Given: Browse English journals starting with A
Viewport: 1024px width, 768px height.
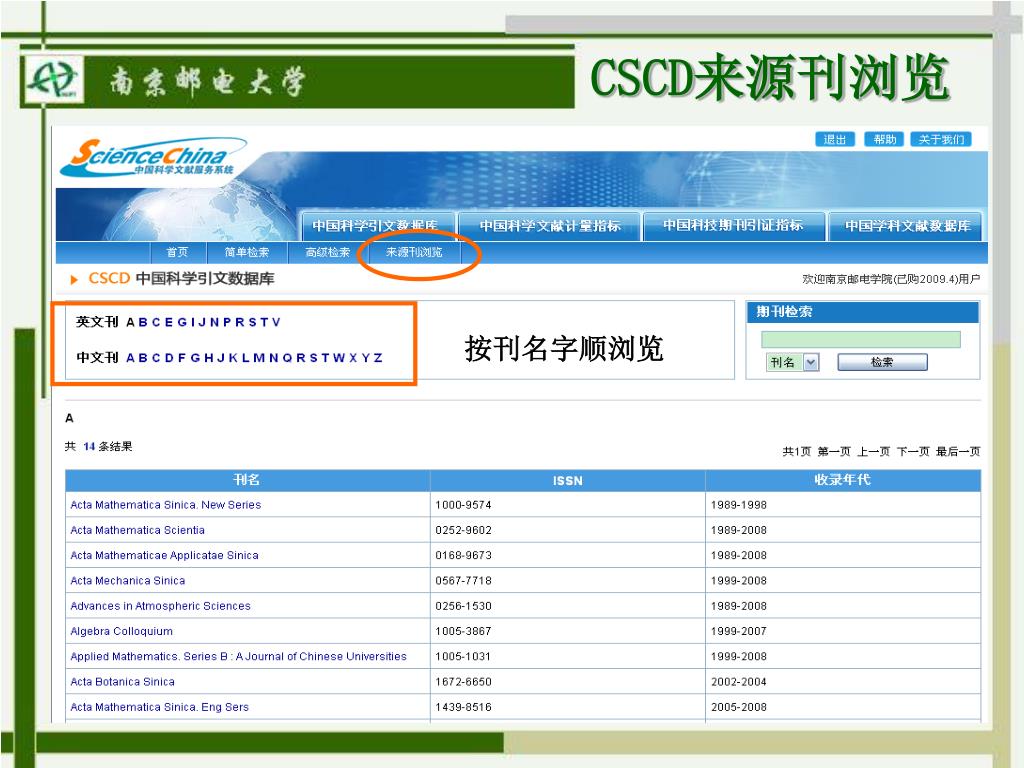Looking at the screenshot, I should (x=130, y=322).
